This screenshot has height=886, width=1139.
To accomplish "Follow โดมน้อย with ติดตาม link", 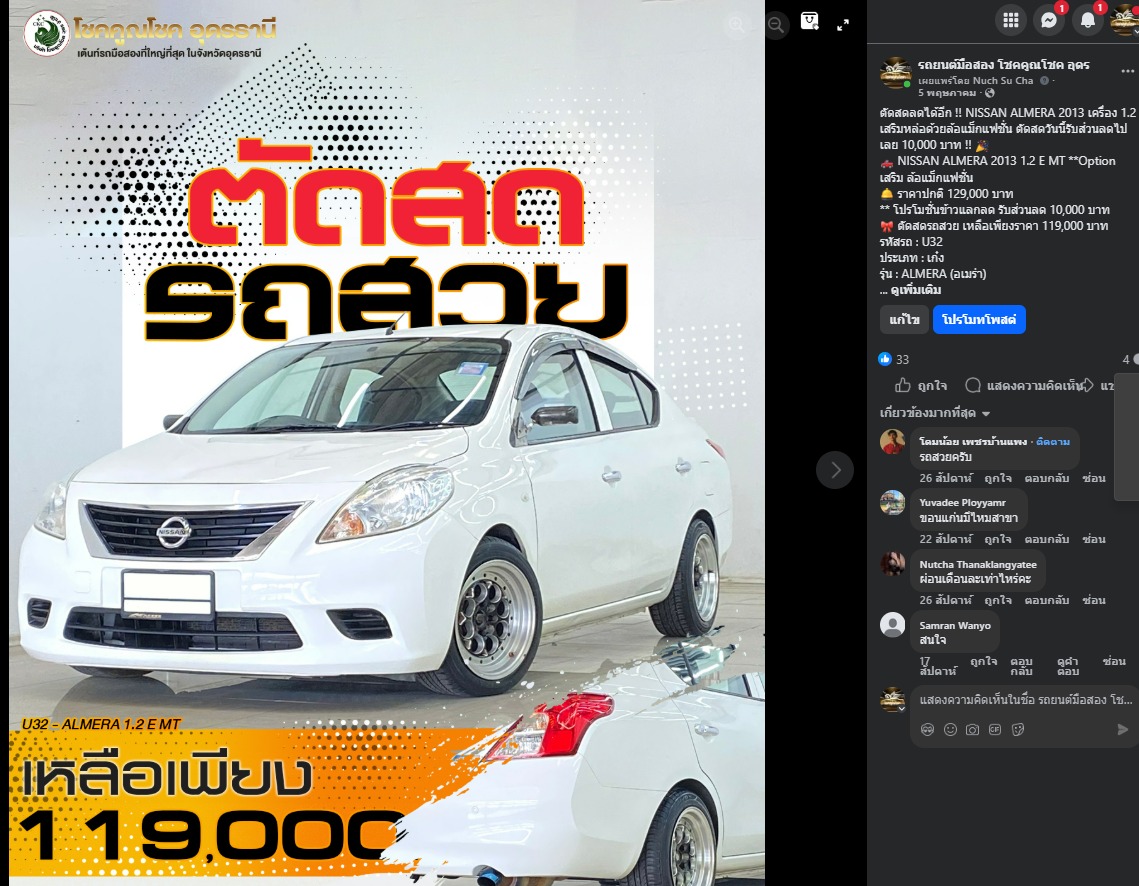I will click(1053, 442).
